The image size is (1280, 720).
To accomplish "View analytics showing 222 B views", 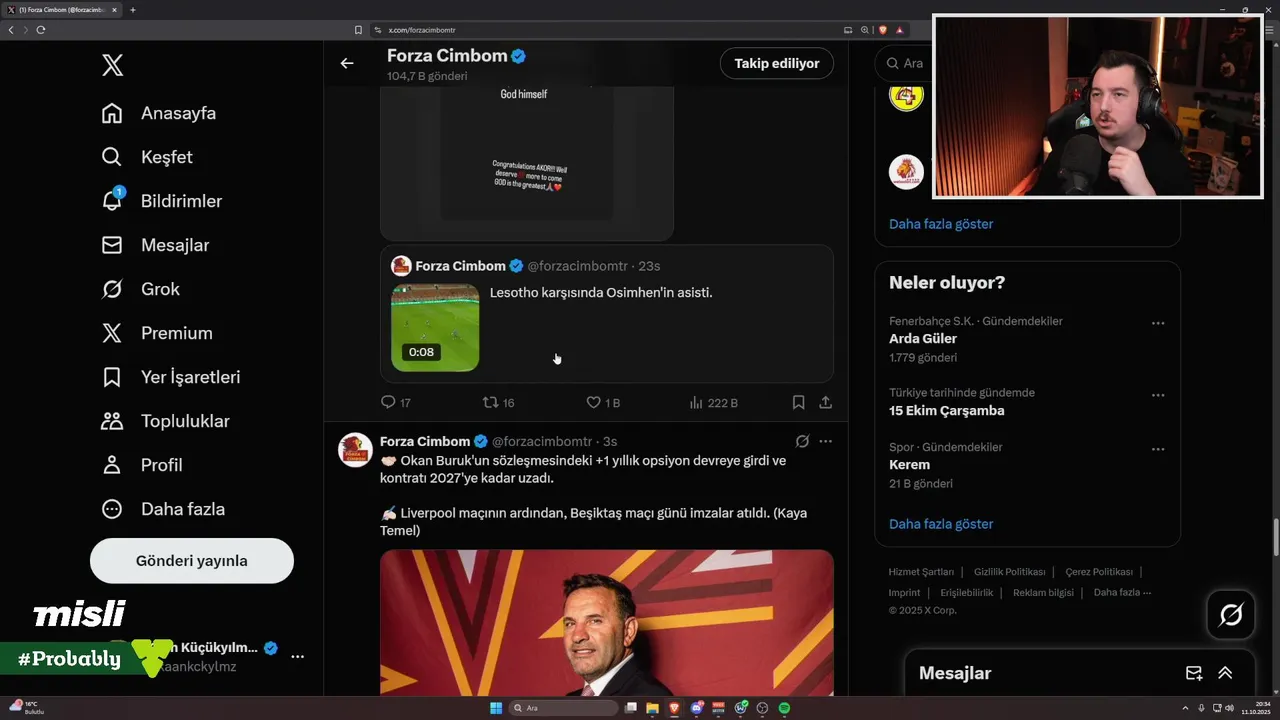I will [x=713, y=402].
